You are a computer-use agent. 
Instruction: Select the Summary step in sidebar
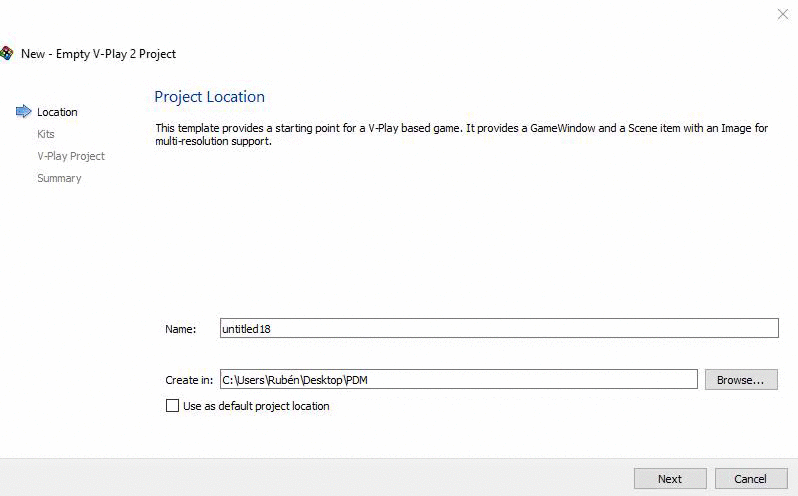[59, 178]
